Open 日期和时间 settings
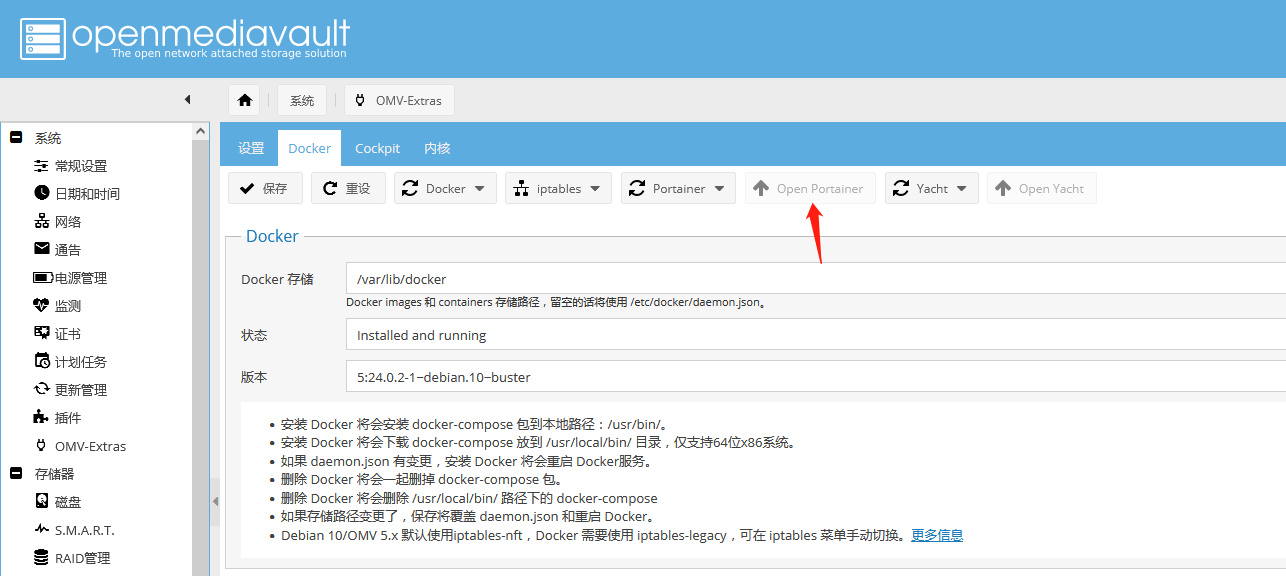 click(87, 194)
